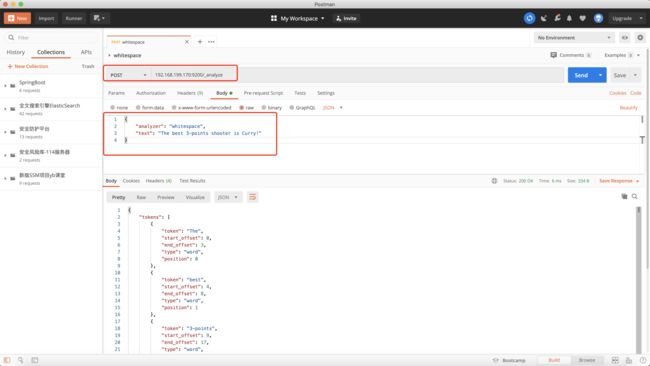Click the Bootcamp icon in status bar
Image resolution: width=650 pixels, height=366 pixels.
(x=495, y=360)
